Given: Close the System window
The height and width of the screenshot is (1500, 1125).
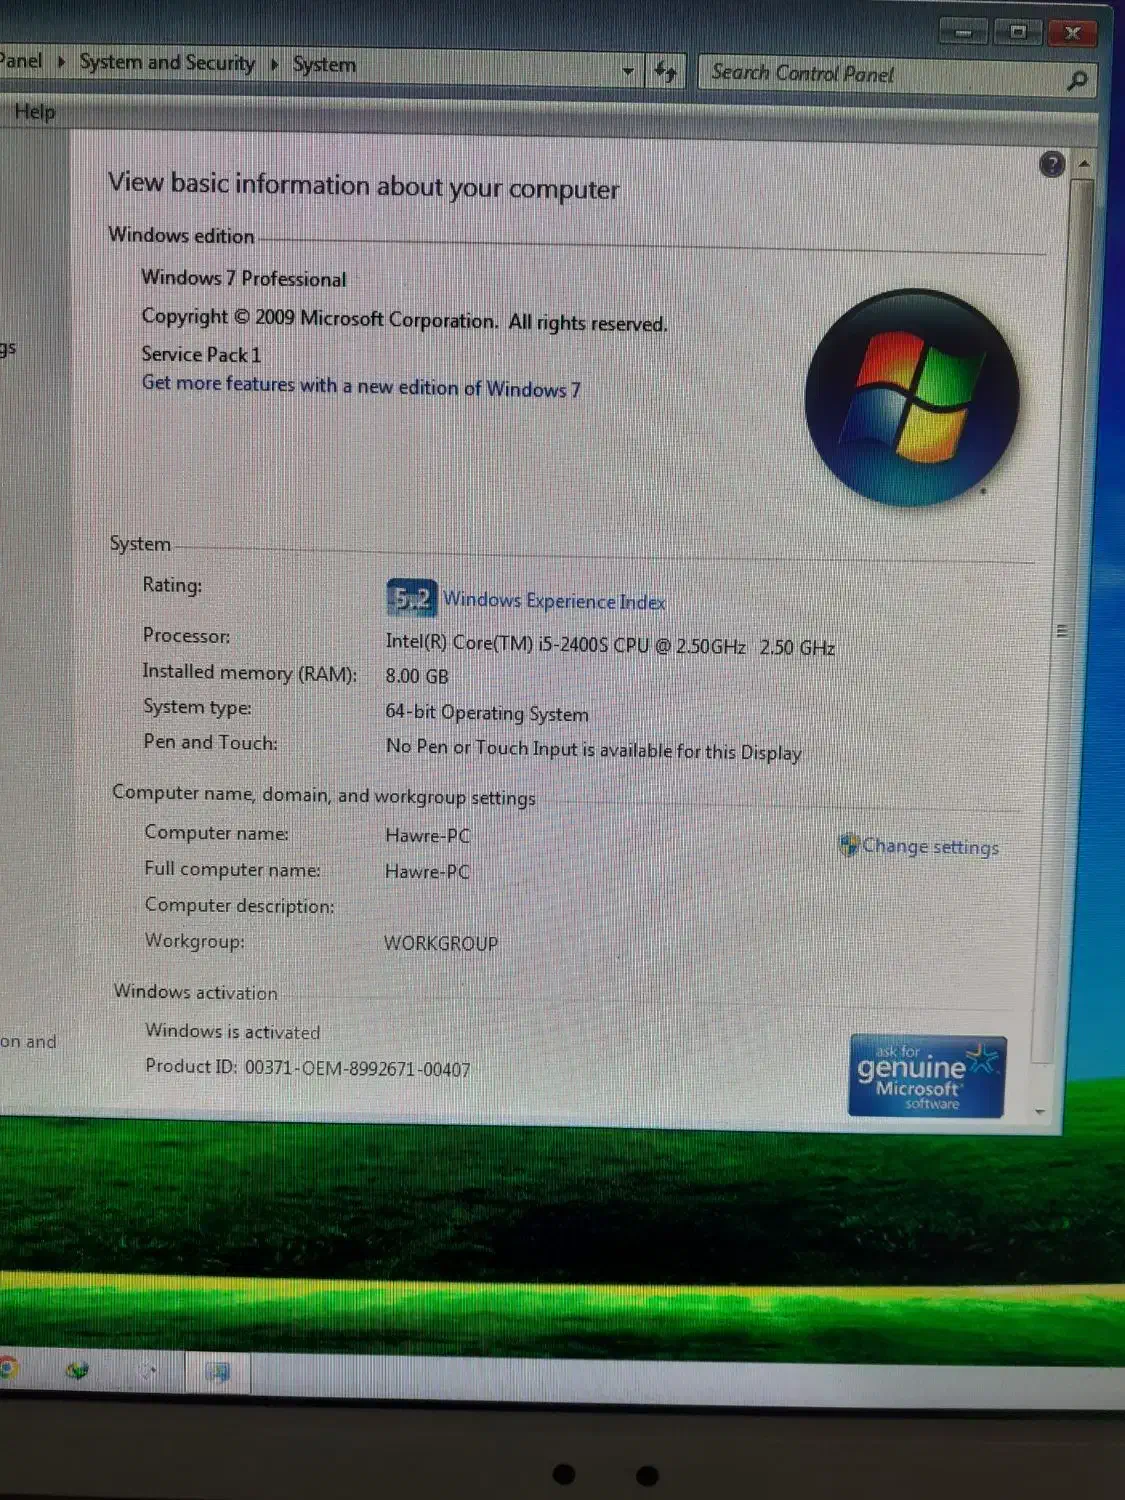Looking at the screenshot, I should (x=1072, y=33).
